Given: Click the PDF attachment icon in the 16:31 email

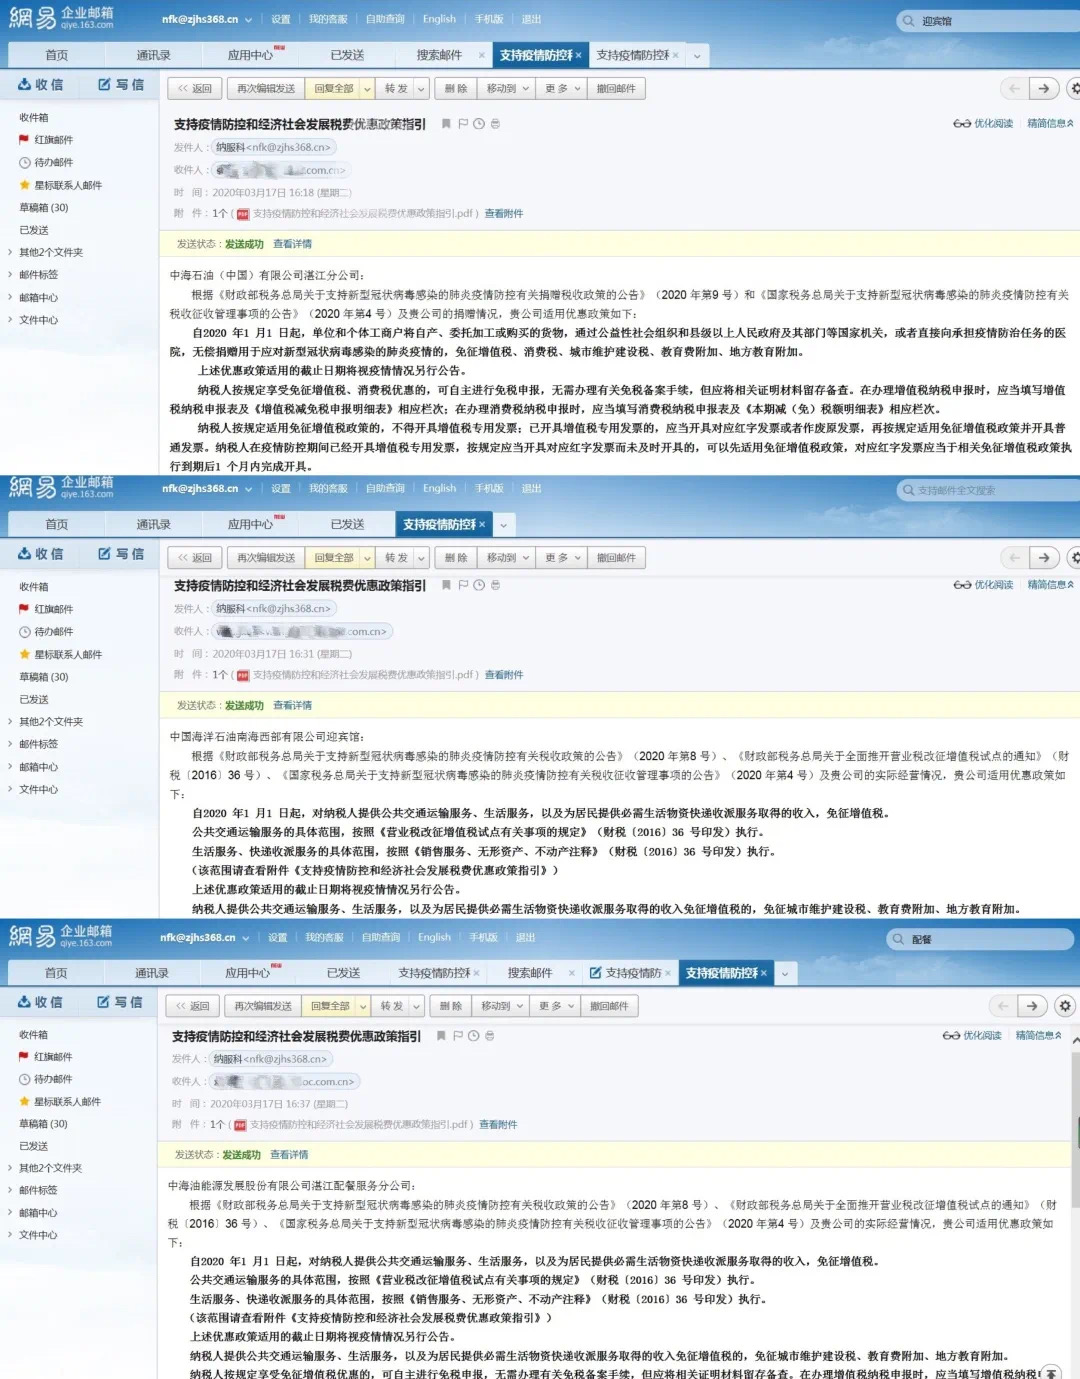Looking at the screenshot, I should [243, 675].
